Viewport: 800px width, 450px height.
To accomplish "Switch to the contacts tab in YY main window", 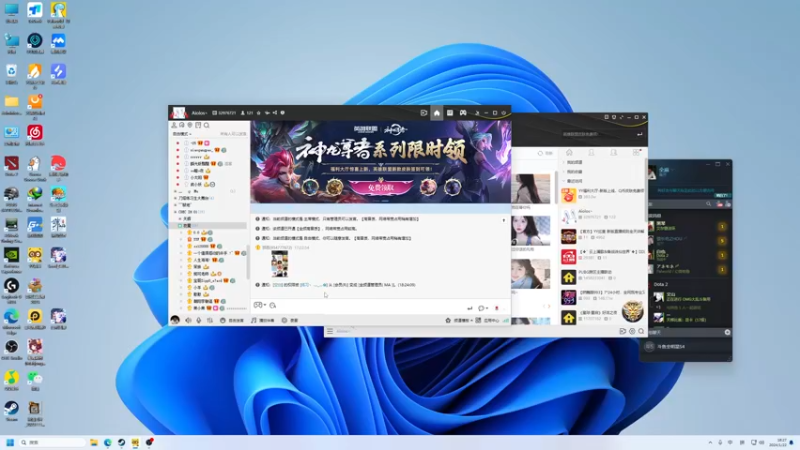I will pyautogui.click(x=591, y=153).
